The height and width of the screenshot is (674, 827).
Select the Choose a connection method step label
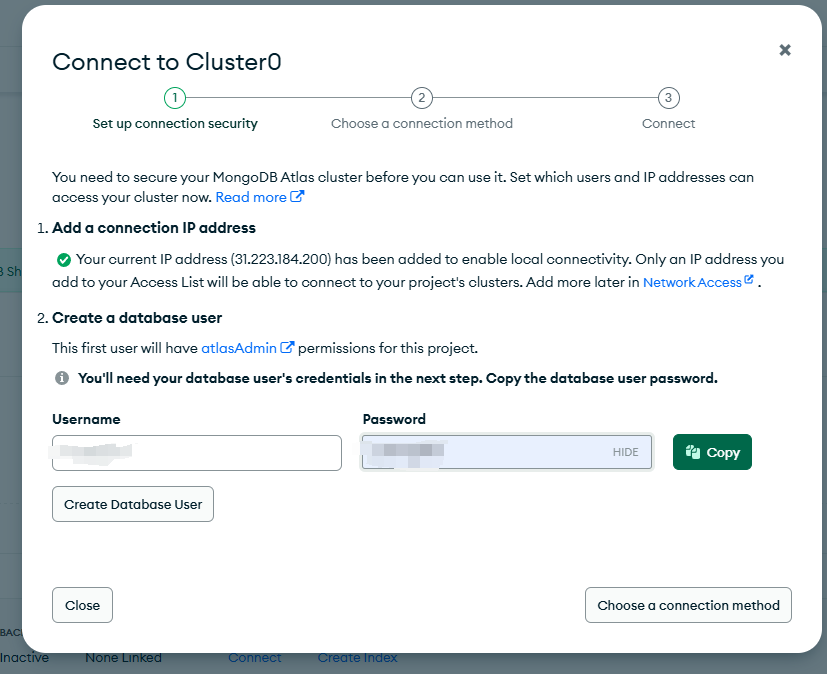[x=421, y=123]
